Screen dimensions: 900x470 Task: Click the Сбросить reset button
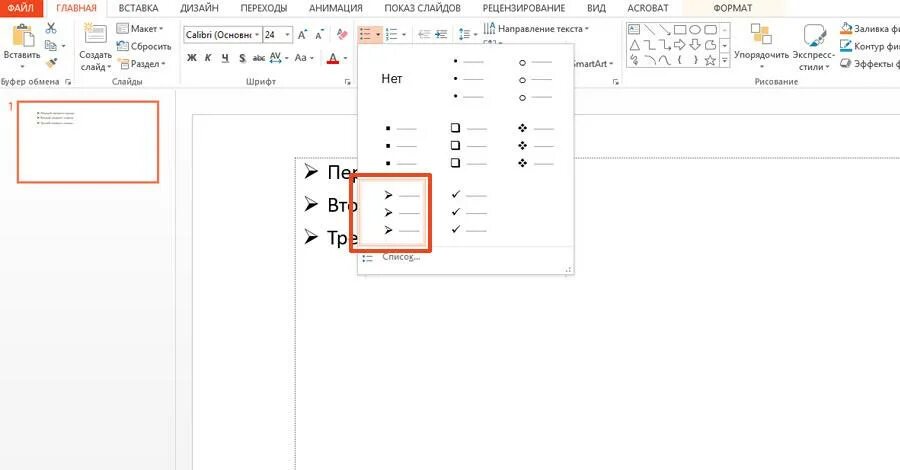point(143,46)
